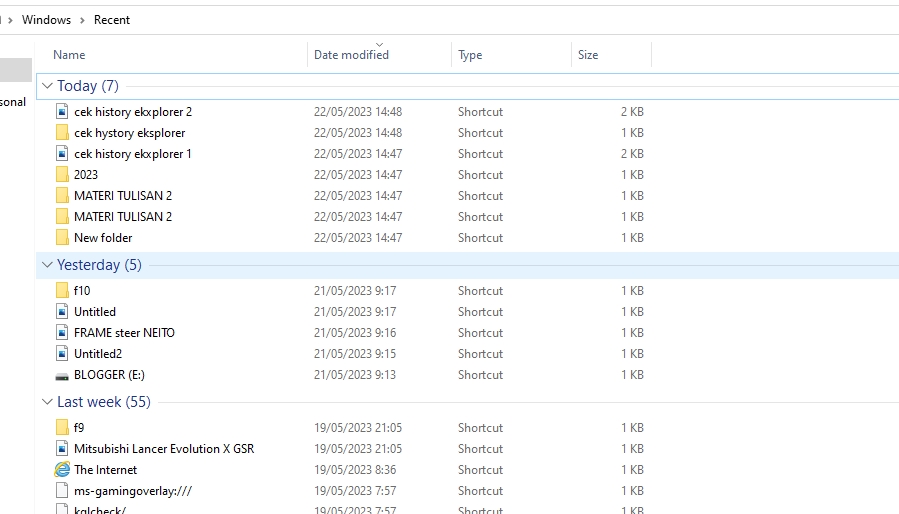Click the 2023 folder icon
The image size is (899, 514).
(62, 175)
